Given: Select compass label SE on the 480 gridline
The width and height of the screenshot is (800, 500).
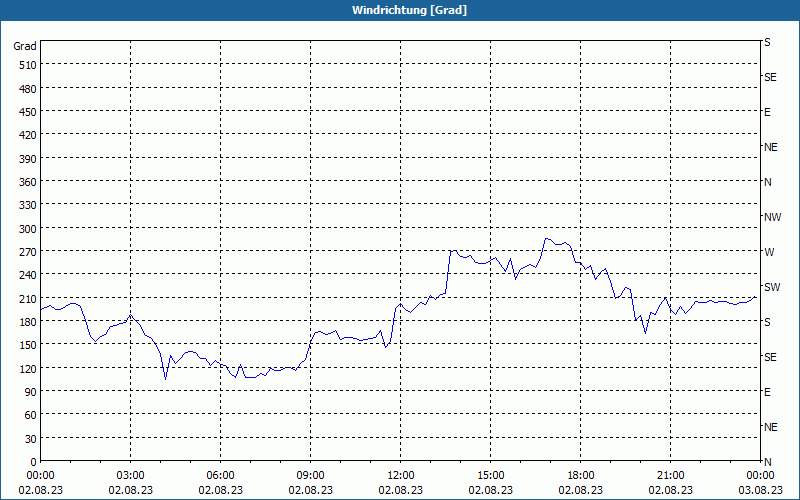Looking at the screenshot, I should [770, 78].
